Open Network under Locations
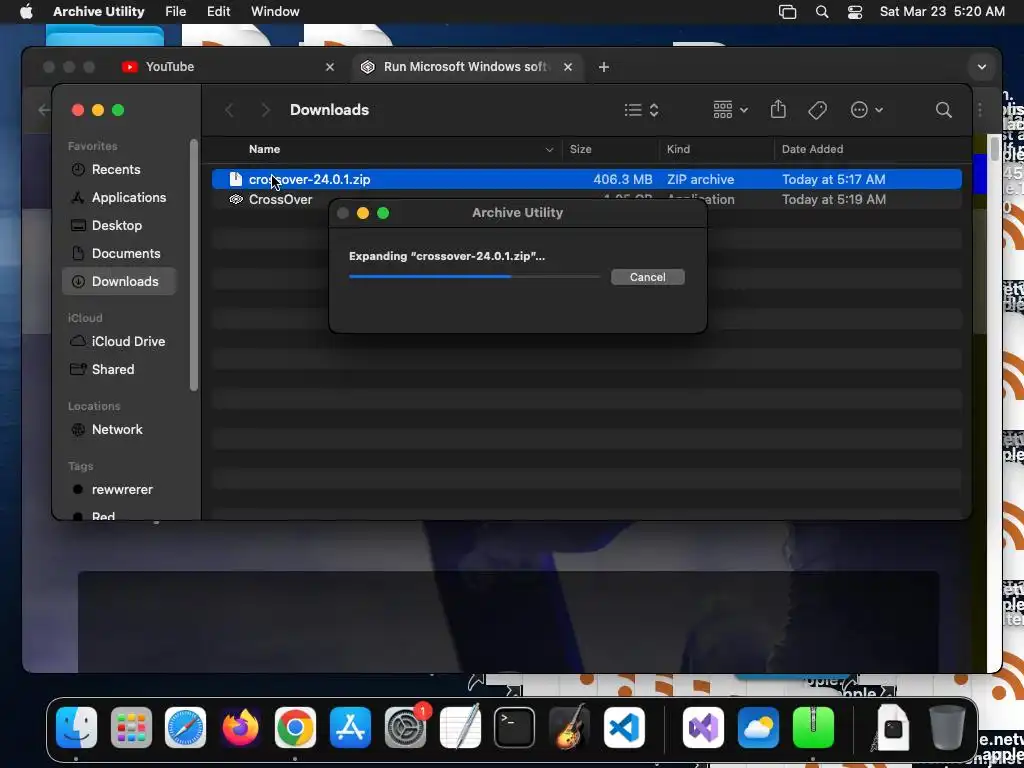Image resolution: width=1024 pixels, height=768 pixels. 119,430
